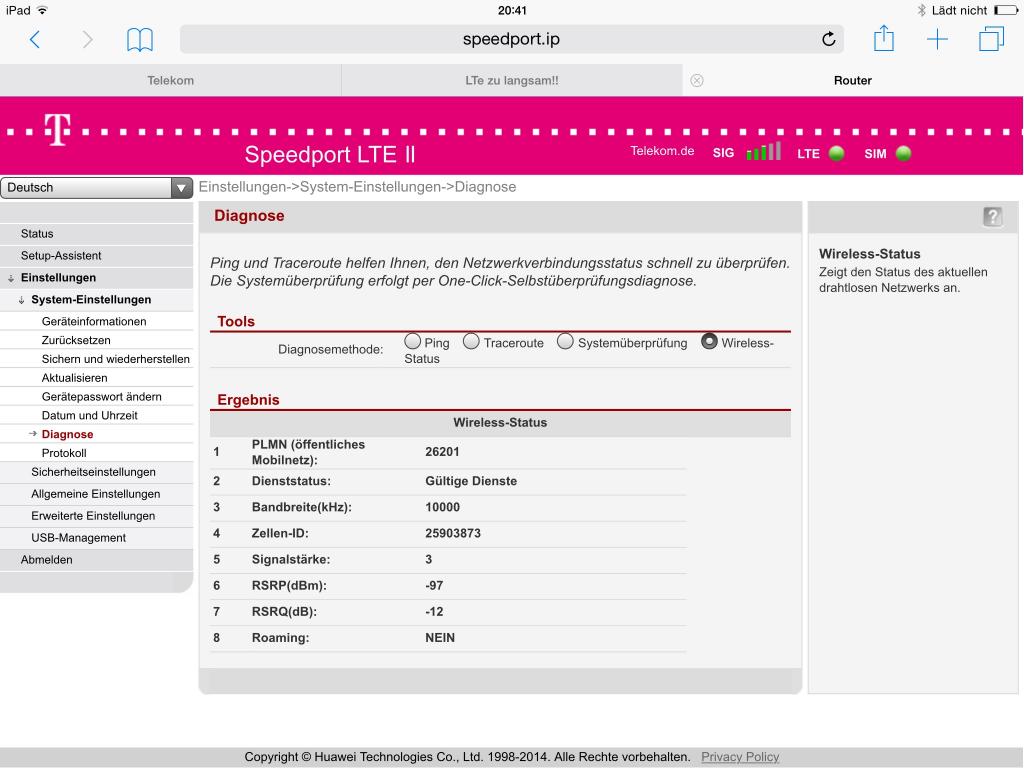Click the Speedport LTE II title
The width and height of the screenshot is (1024, 768).
click(330, 155)
